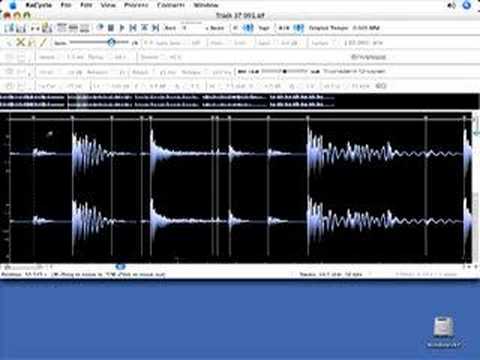Click the first toolbar icon at far left
This screenshot has width=480, height=360.
pyautogui.click(x=10, y=28)
